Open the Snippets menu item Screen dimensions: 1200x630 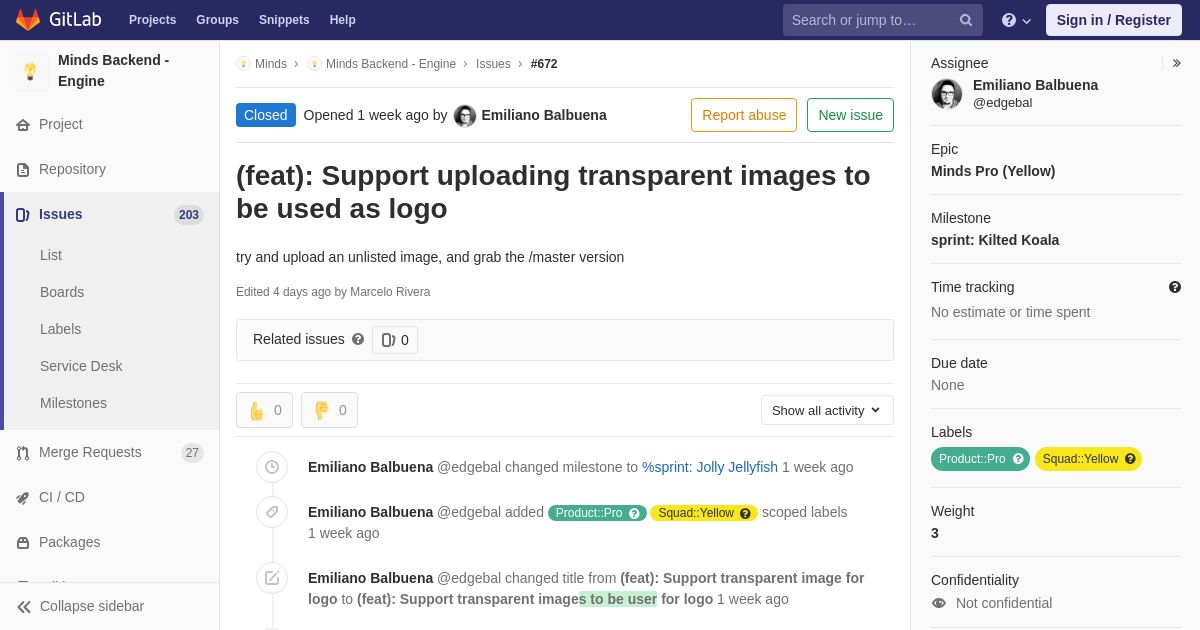[284, 20]
